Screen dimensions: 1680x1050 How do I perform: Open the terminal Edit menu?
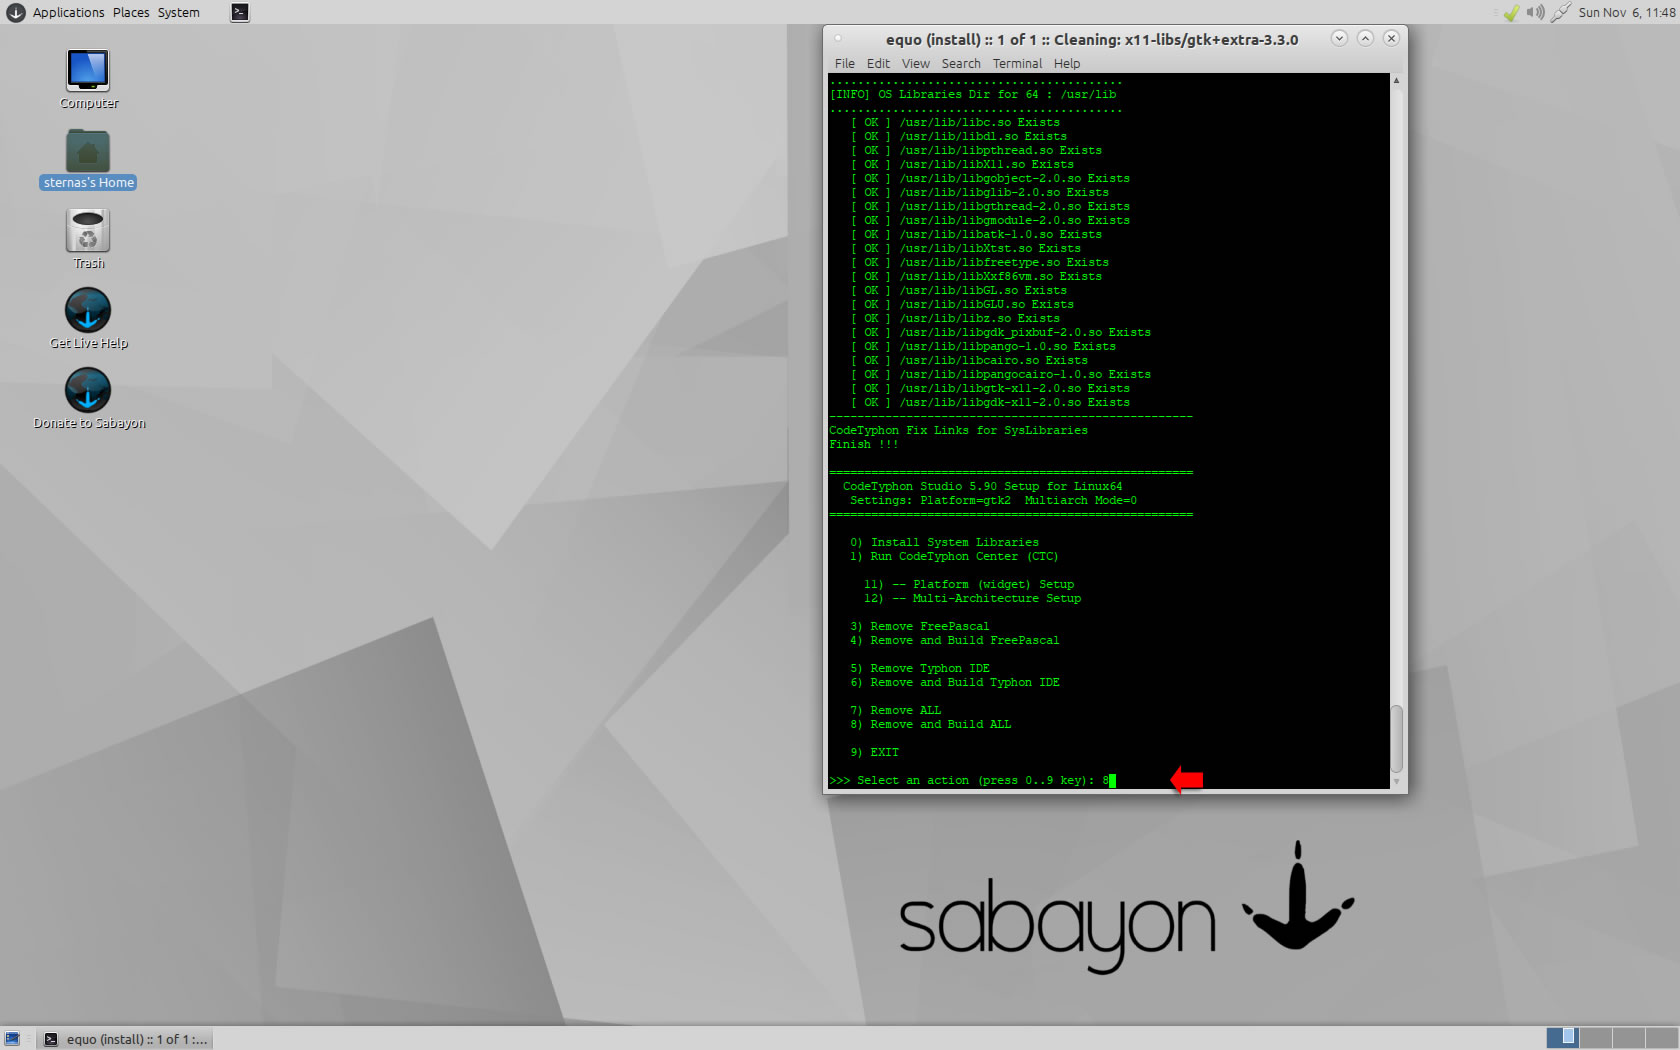[x=878, y=63]
